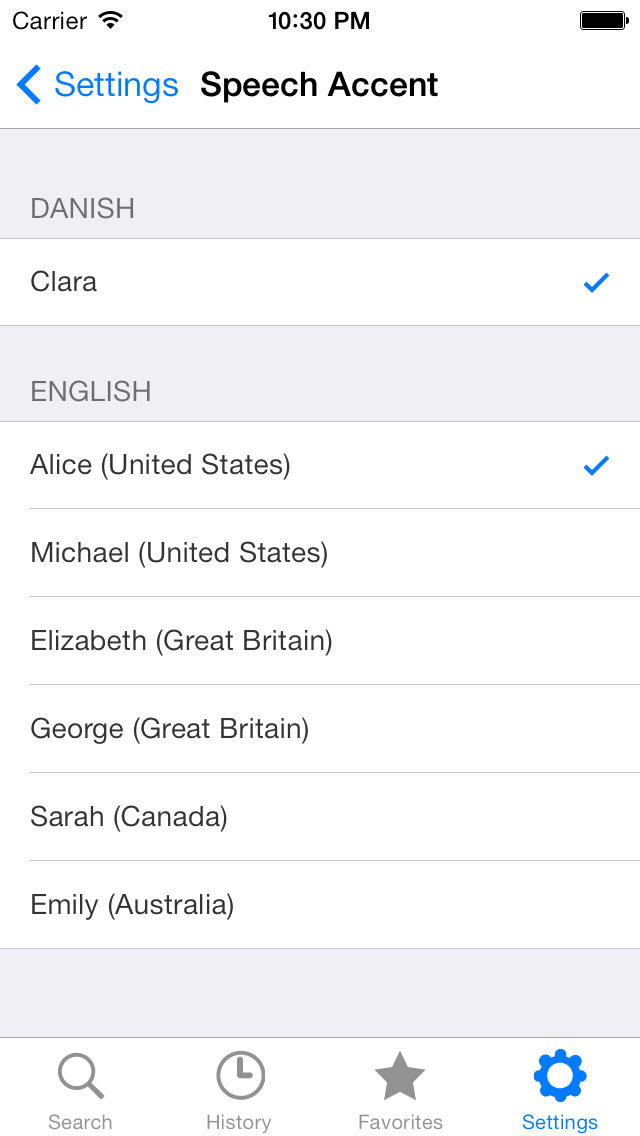The image size is (640, 1136).
Task: Tap the checkmark beside Clara
Action: tap(596, 283)
